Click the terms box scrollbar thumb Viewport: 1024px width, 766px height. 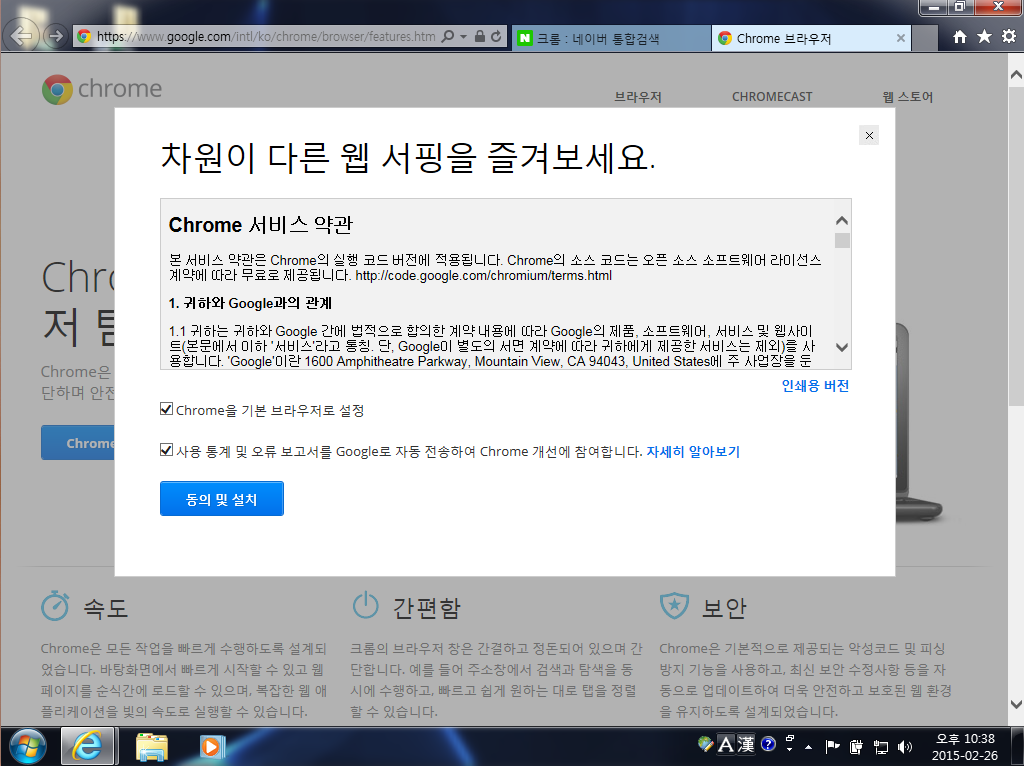842,240
